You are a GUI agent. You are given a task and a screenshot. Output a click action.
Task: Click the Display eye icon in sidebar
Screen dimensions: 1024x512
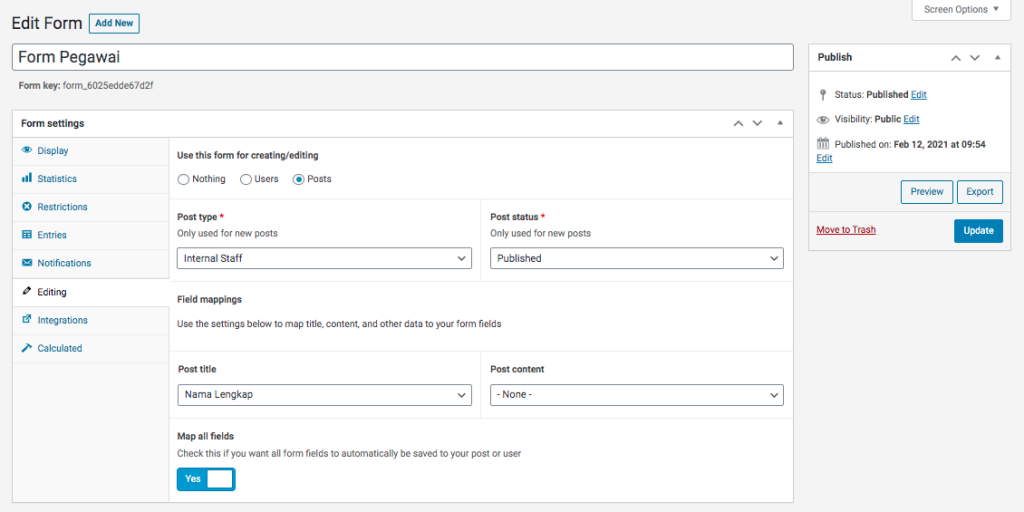tap(27, 151)
